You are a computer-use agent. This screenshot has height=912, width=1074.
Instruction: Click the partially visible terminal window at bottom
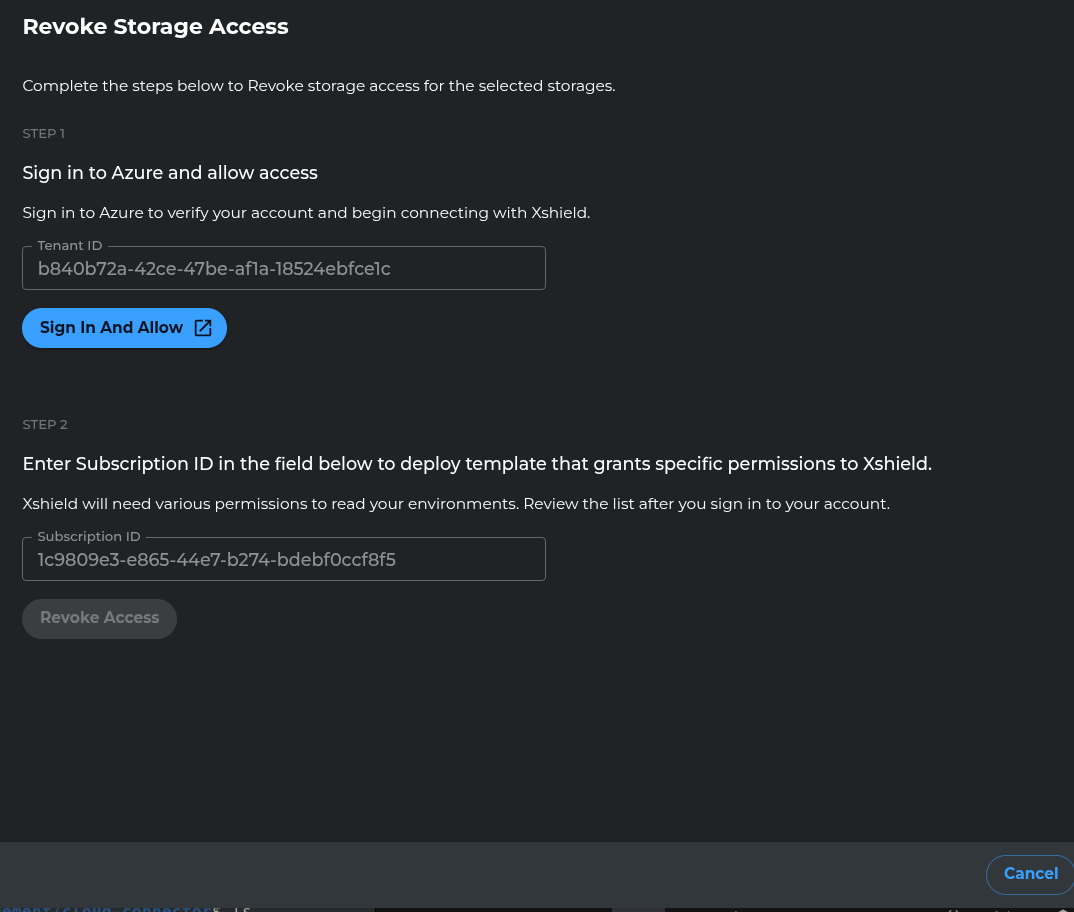pos(493,910)
